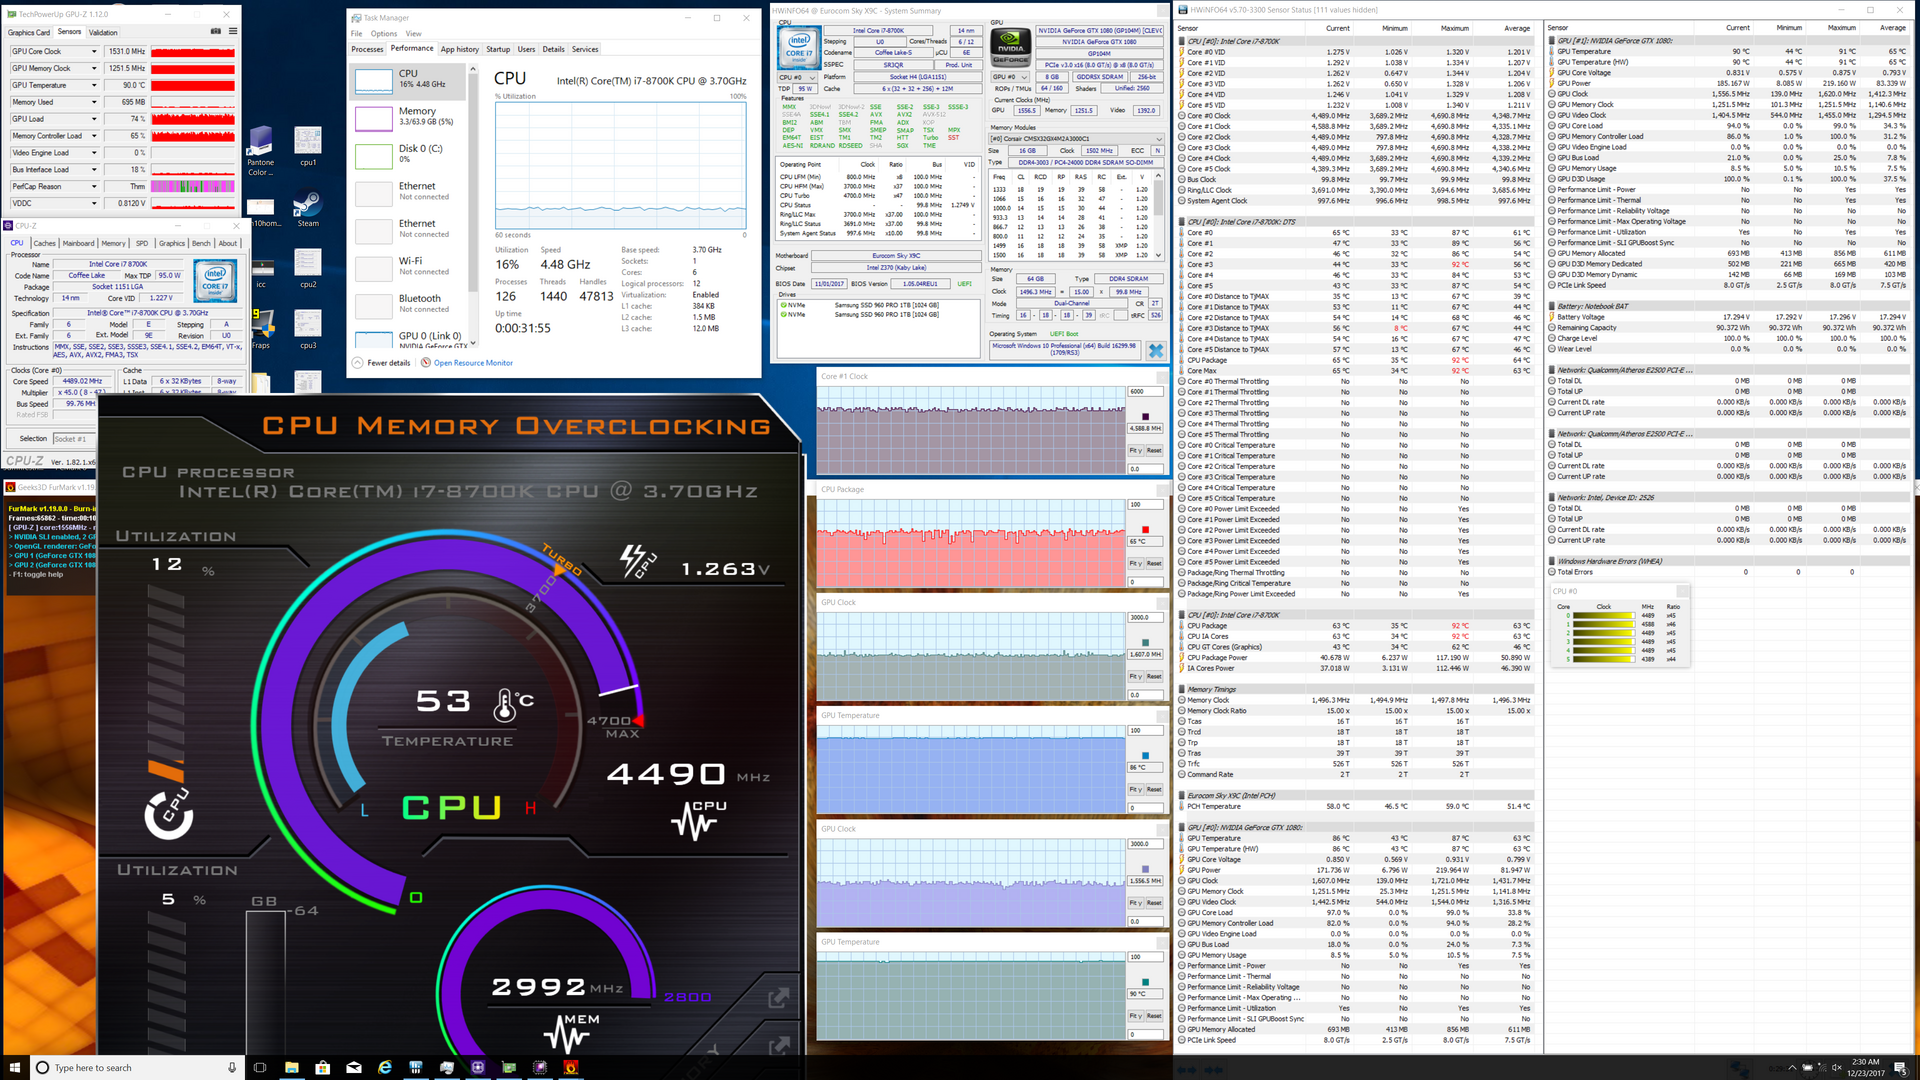Open CPU #0 selector in HWiNFO summary
The height and width of the screenshot is (1080, 1920).
tap(798, 77)
